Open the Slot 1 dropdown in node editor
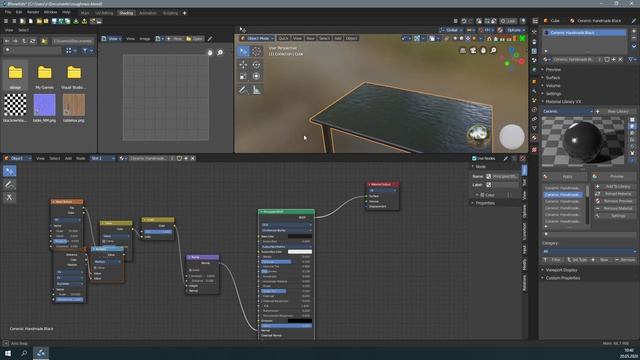This screenshot has width=640, height=360. click(x=102, y=158)
